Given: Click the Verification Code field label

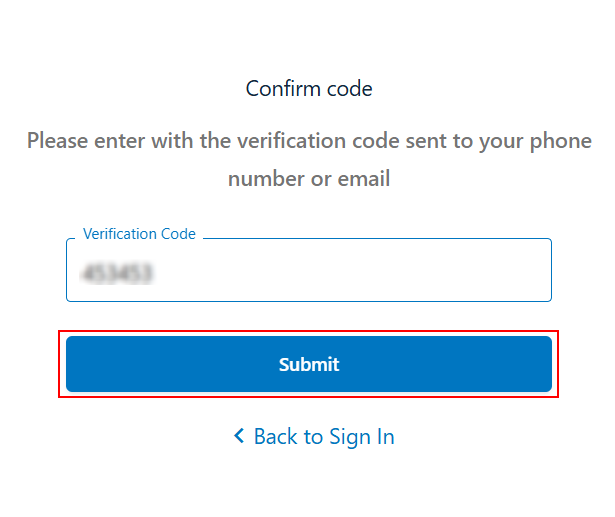Looking at the screenshot, I should [x=139, y=234].
